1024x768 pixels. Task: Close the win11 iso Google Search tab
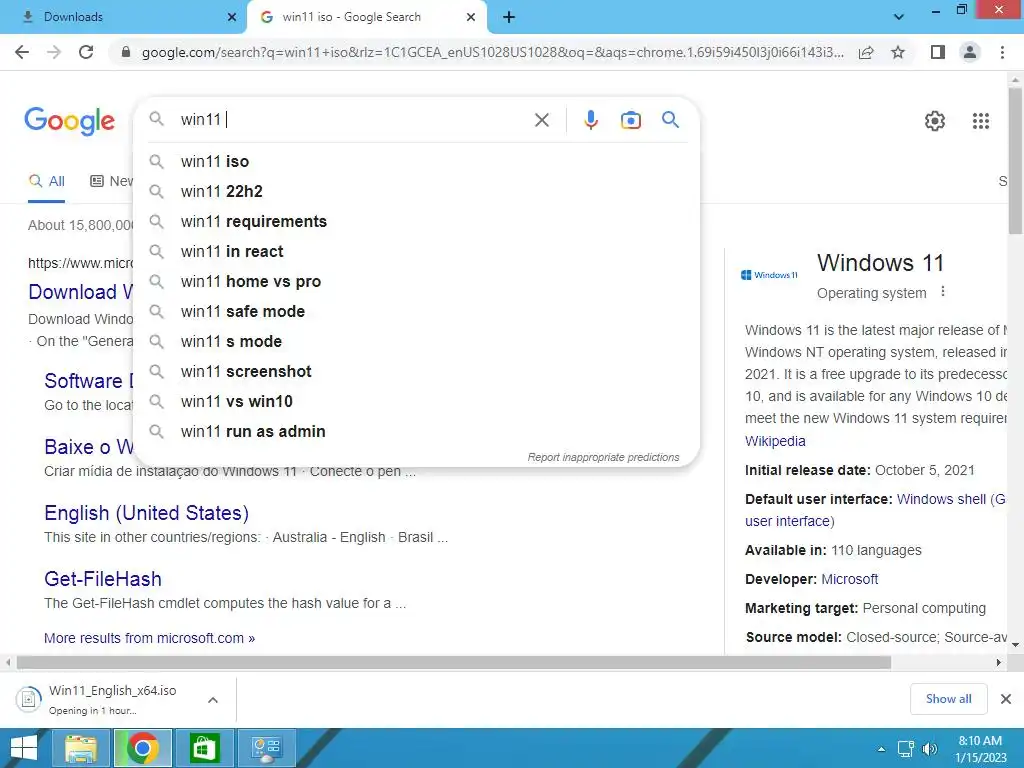[471, 17]
